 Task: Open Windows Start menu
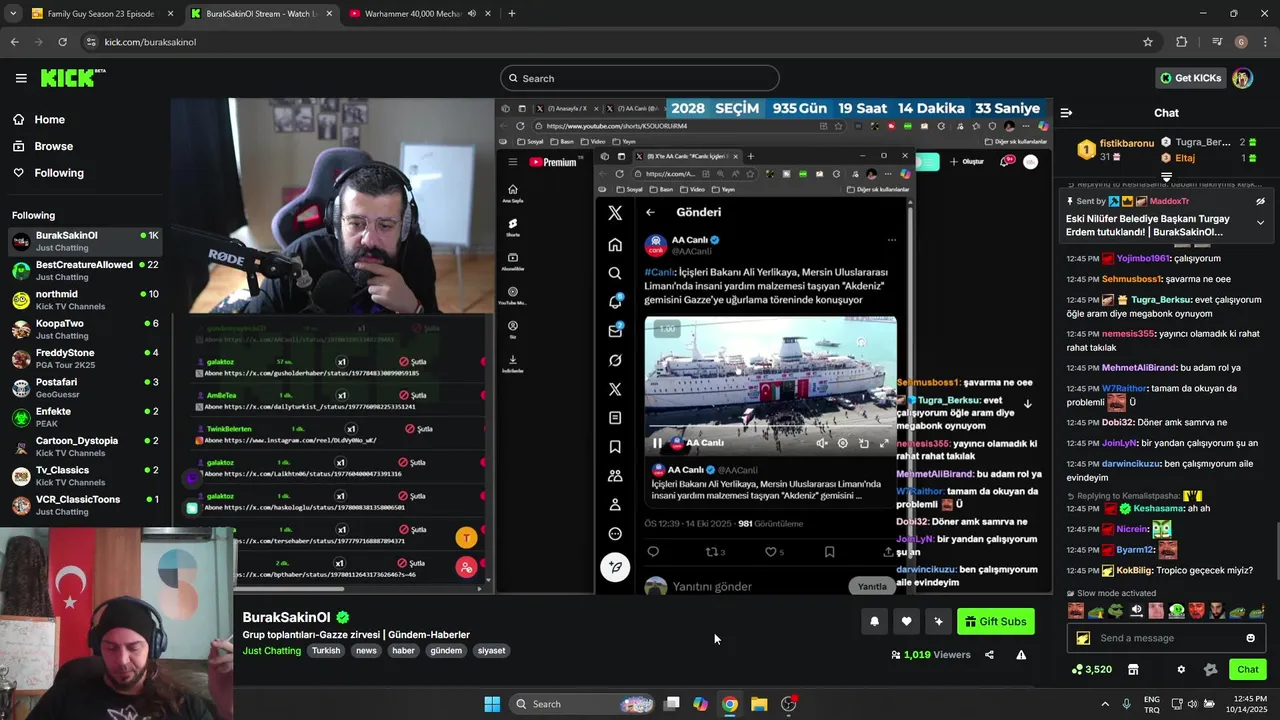pyautogui.click(x=492, y=704)
